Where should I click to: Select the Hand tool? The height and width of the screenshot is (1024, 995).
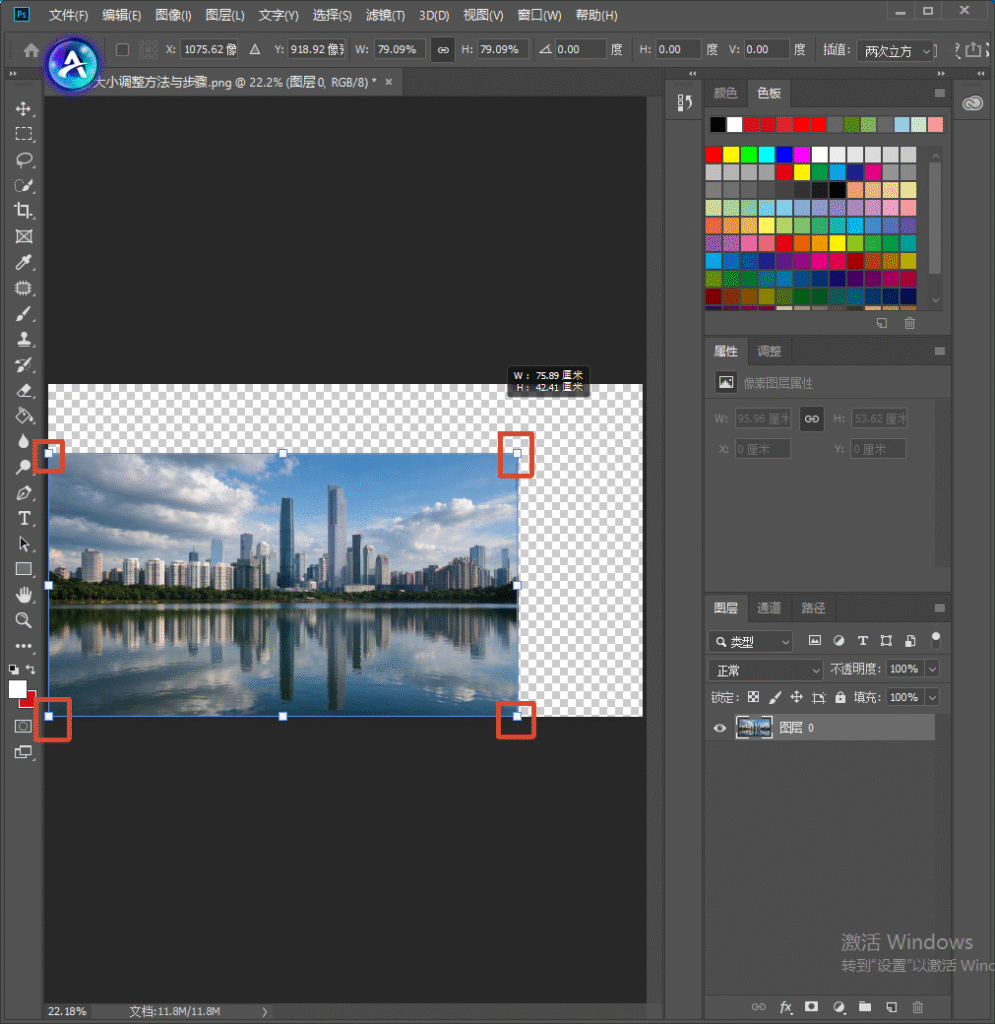[x=24, y=594]
